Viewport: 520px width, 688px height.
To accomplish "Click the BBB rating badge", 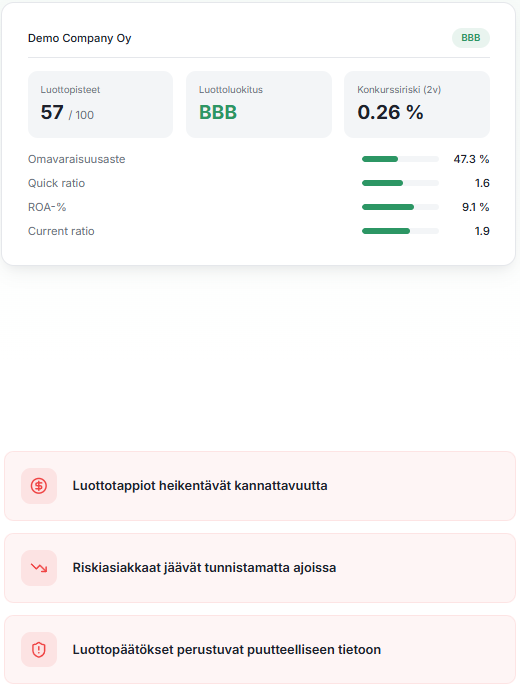I will click(471, 38).
